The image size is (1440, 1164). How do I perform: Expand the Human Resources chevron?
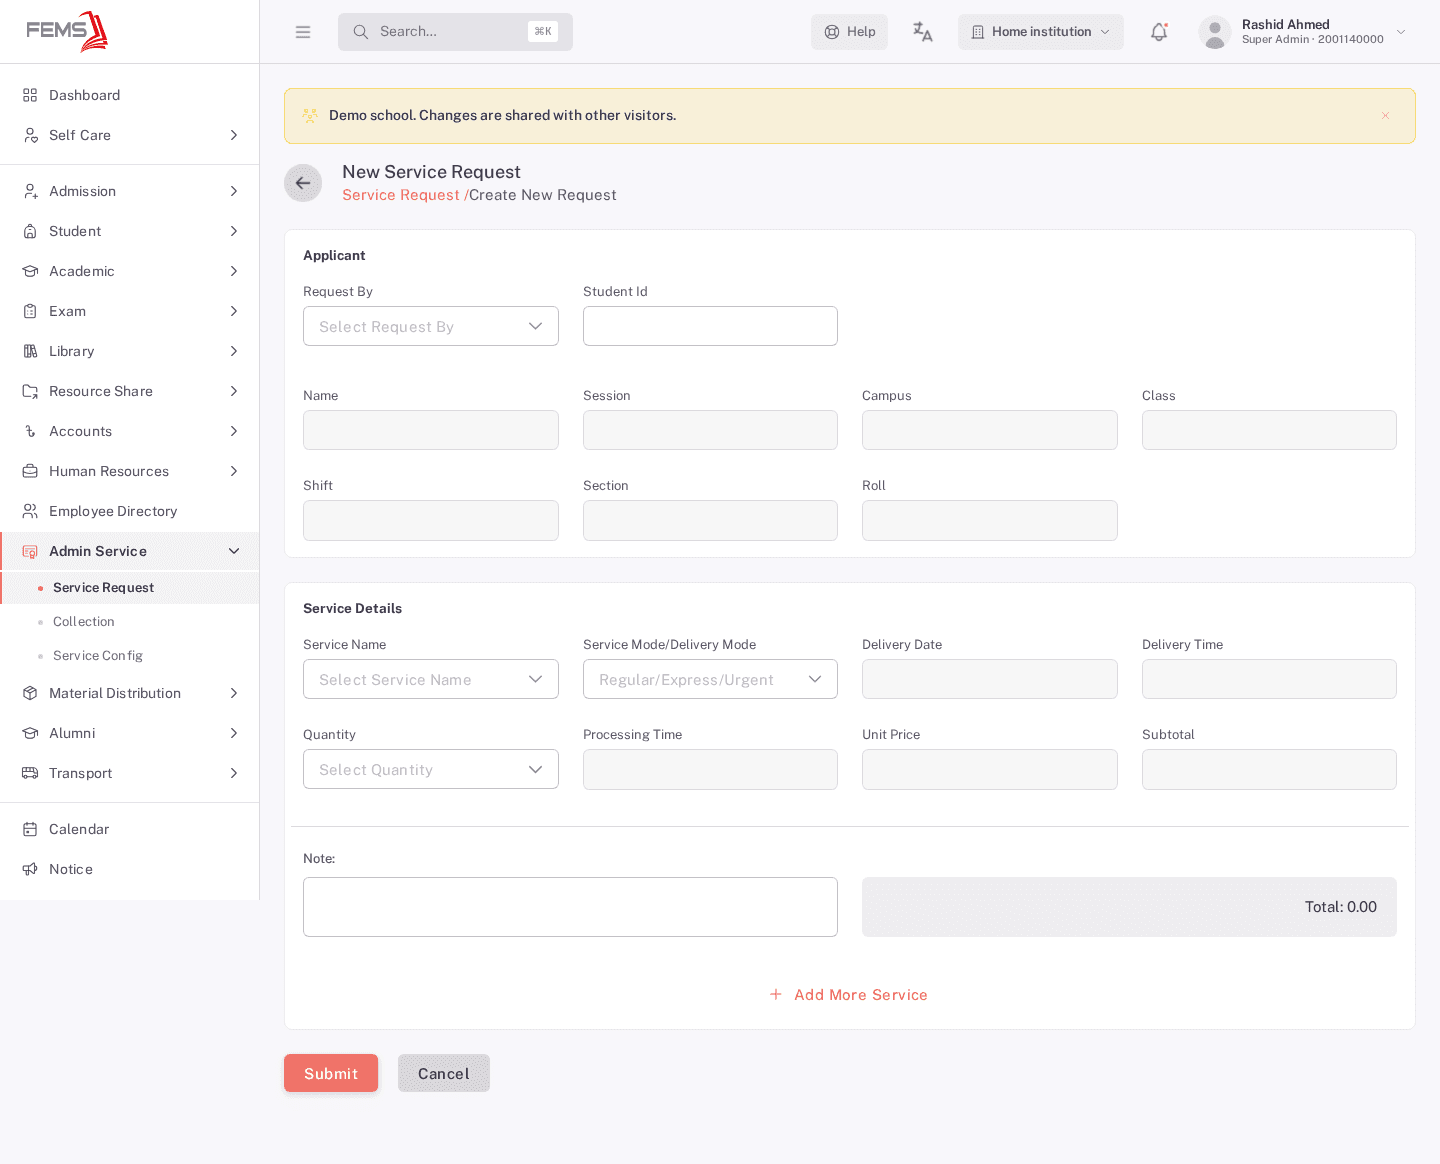click(234, 471)
